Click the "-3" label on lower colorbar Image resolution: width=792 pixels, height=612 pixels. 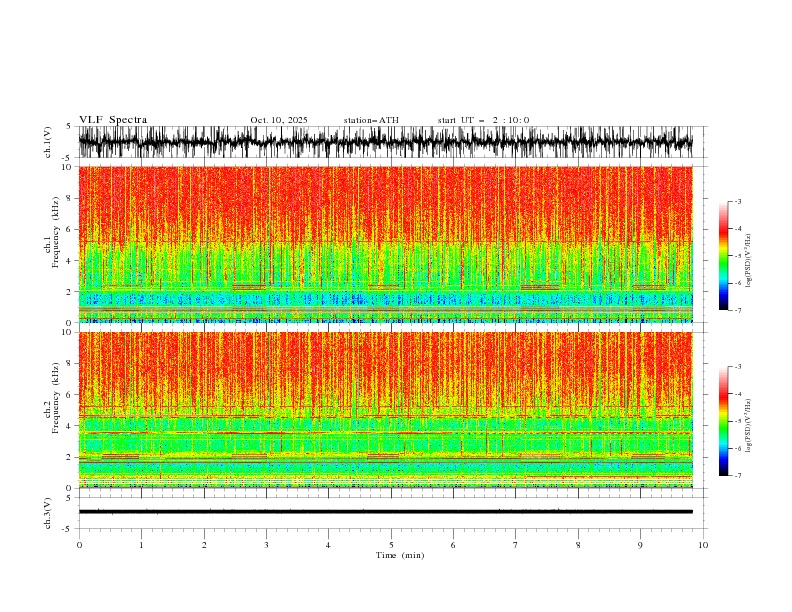738,367
